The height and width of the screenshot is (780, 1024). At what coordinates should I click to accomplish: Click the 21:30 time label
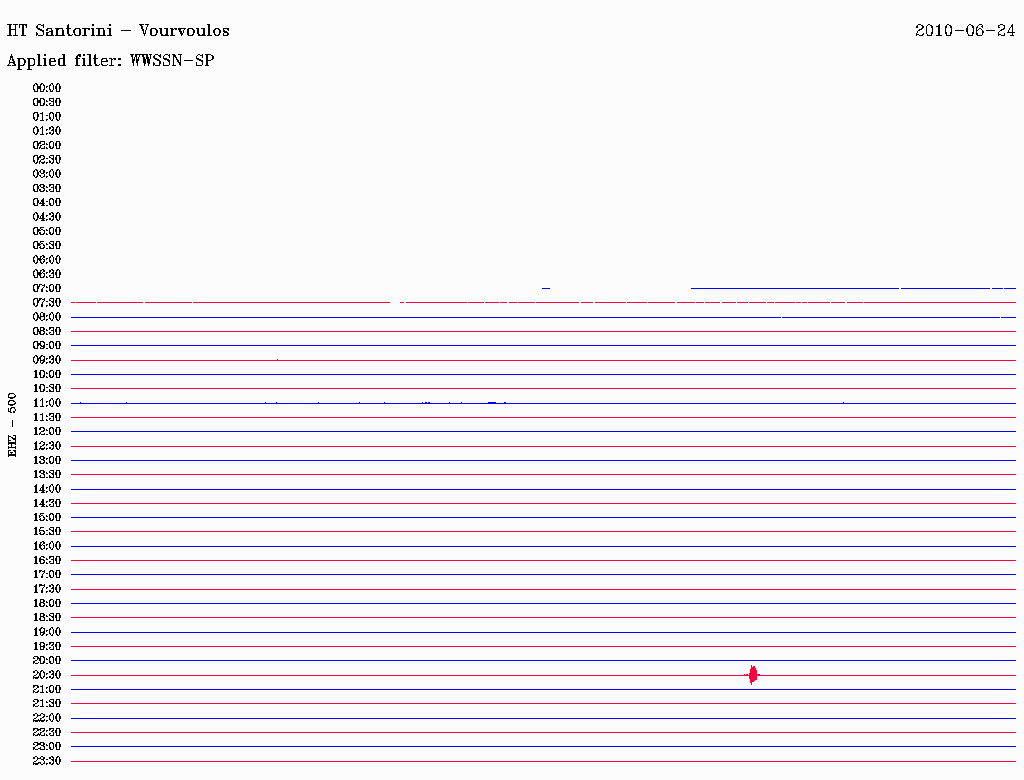point(47,704)
